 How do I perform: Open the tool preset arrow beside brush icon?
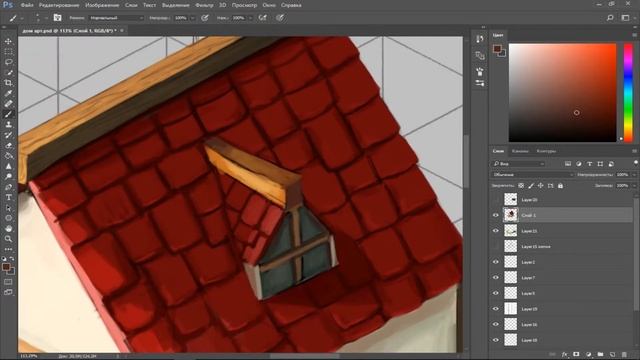coord(22,18)
